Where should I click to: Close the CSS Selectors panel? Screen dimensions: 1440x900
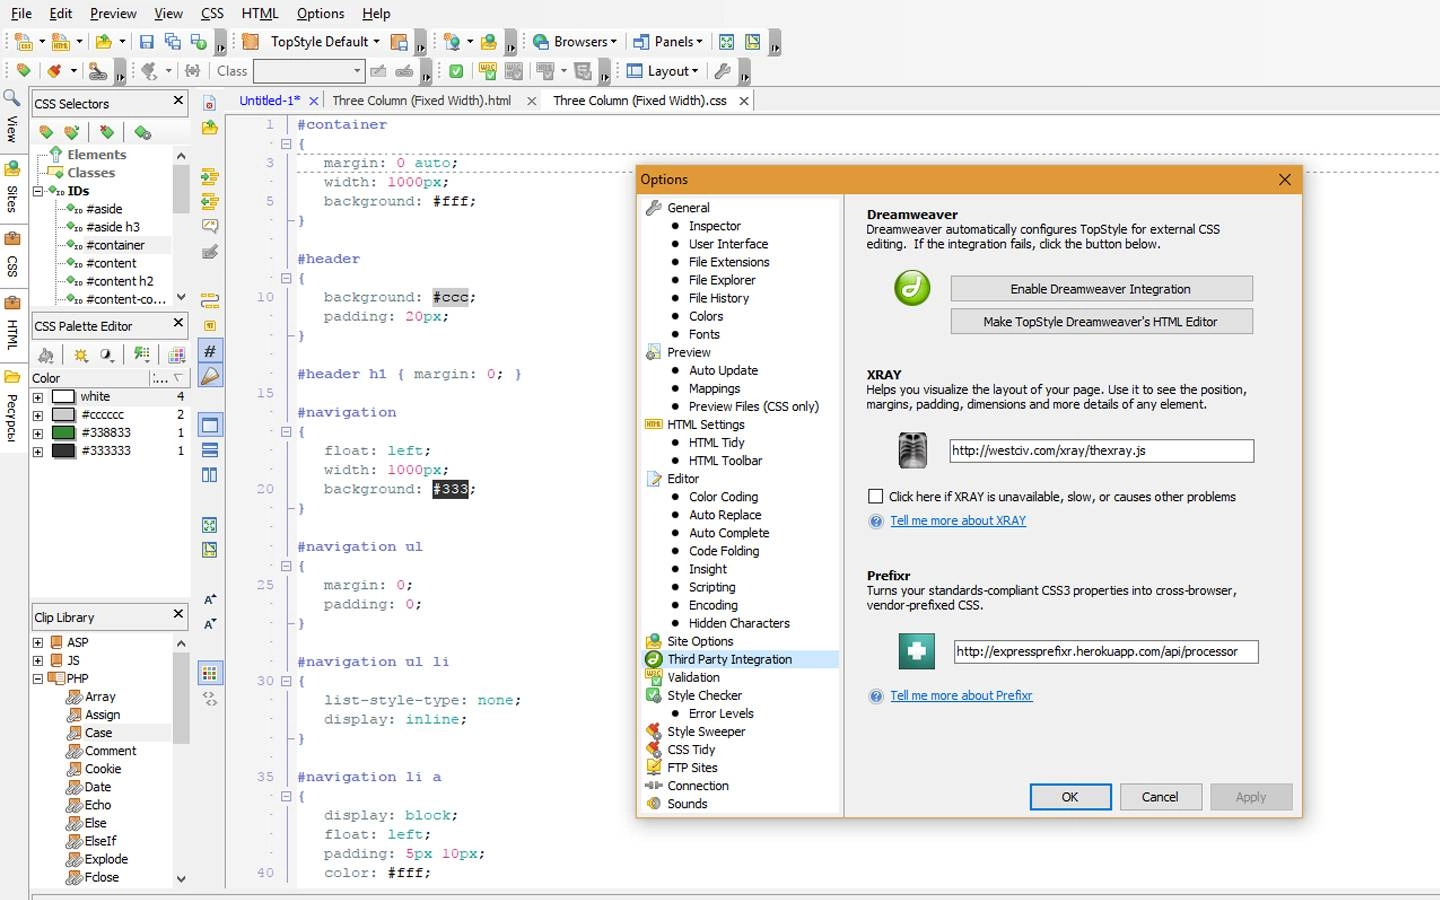point(179,101)
